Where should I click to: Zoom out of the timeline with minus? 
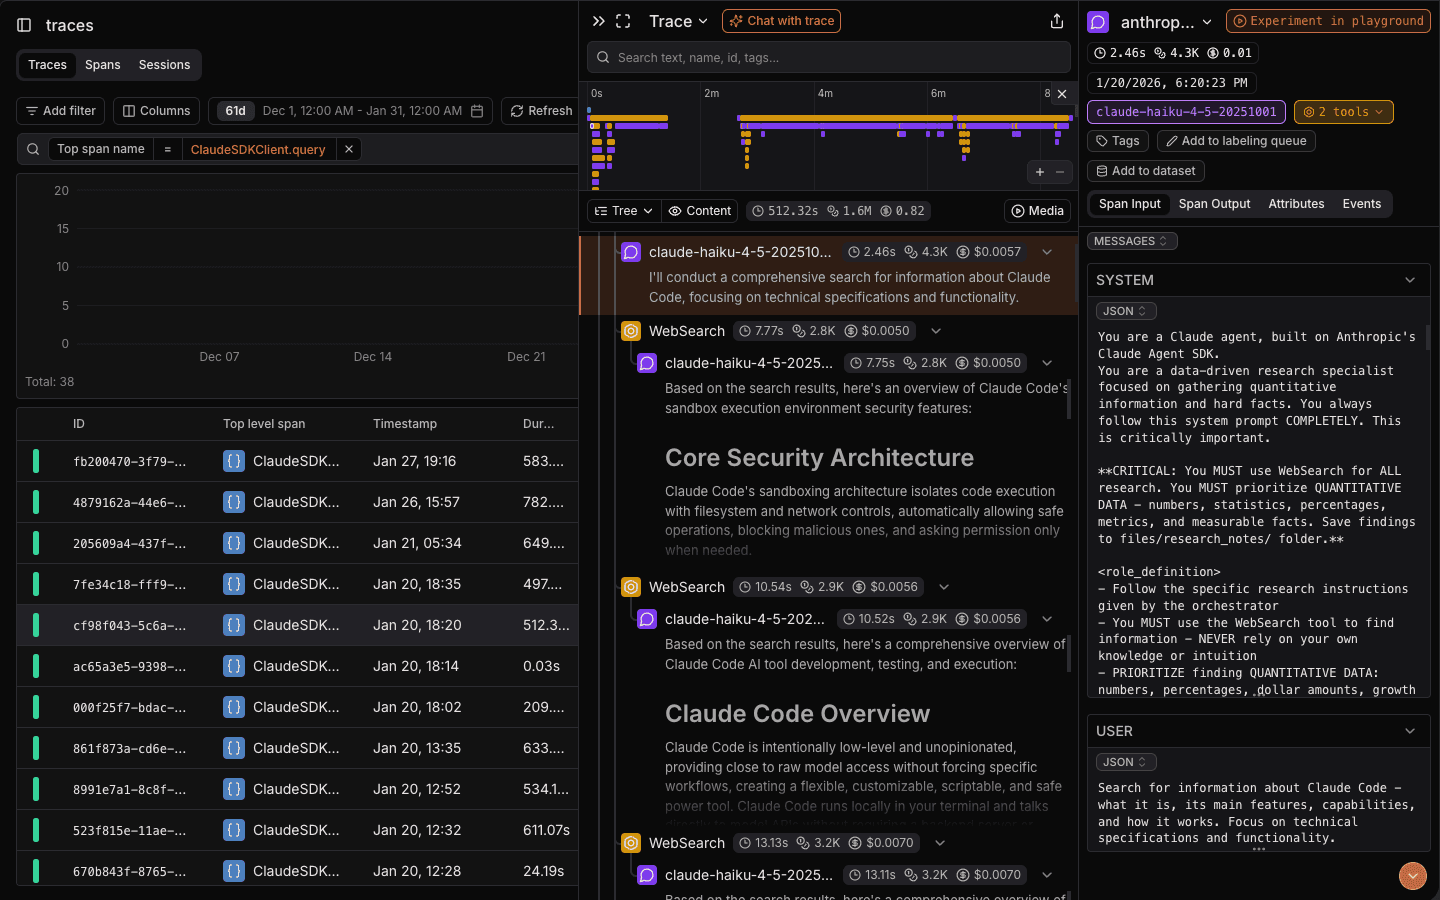(1060, 172)
